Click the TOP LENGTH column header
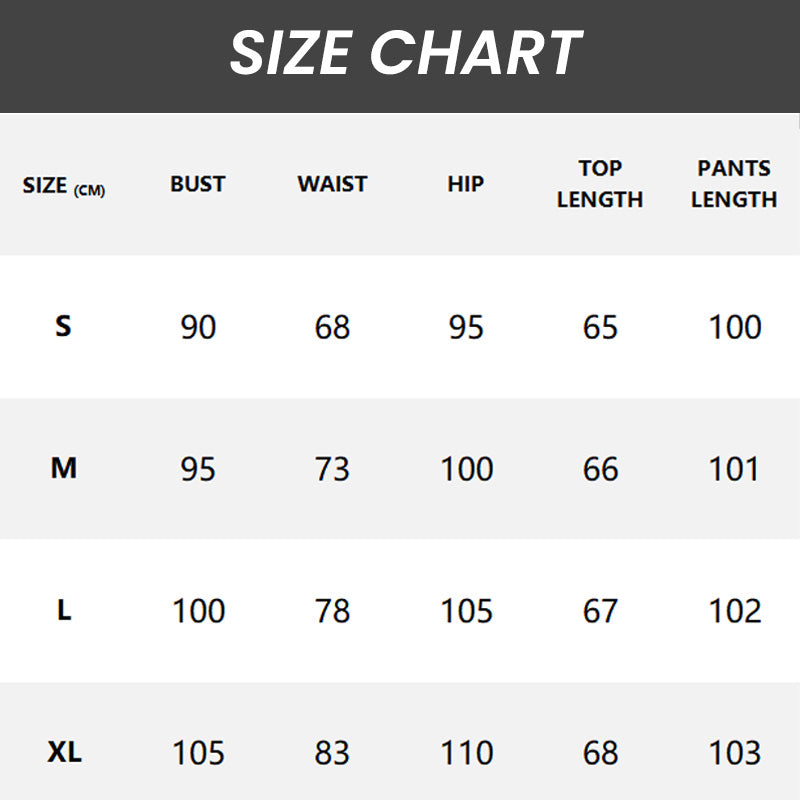The height and width of the screenshot is (800, 800). [600, 184]
